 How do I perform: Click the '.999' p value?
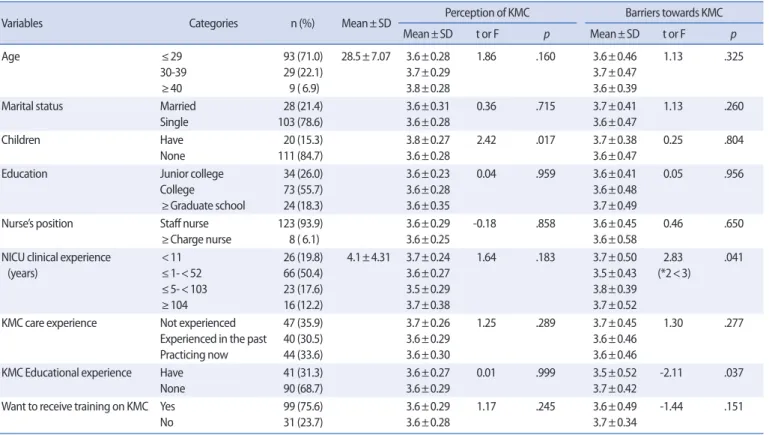(545, 373)
